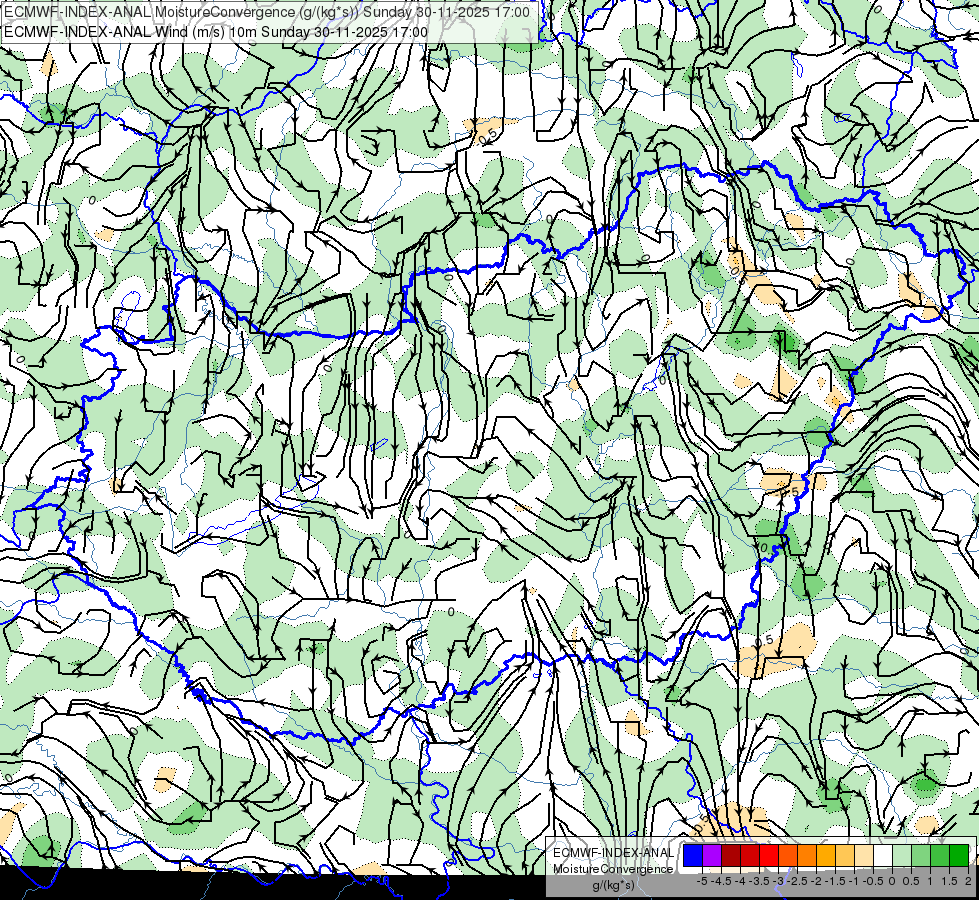Choose the amber swatch between -2 and -1.5
This screenshot has height=900, width=979.
click(826, 856)
